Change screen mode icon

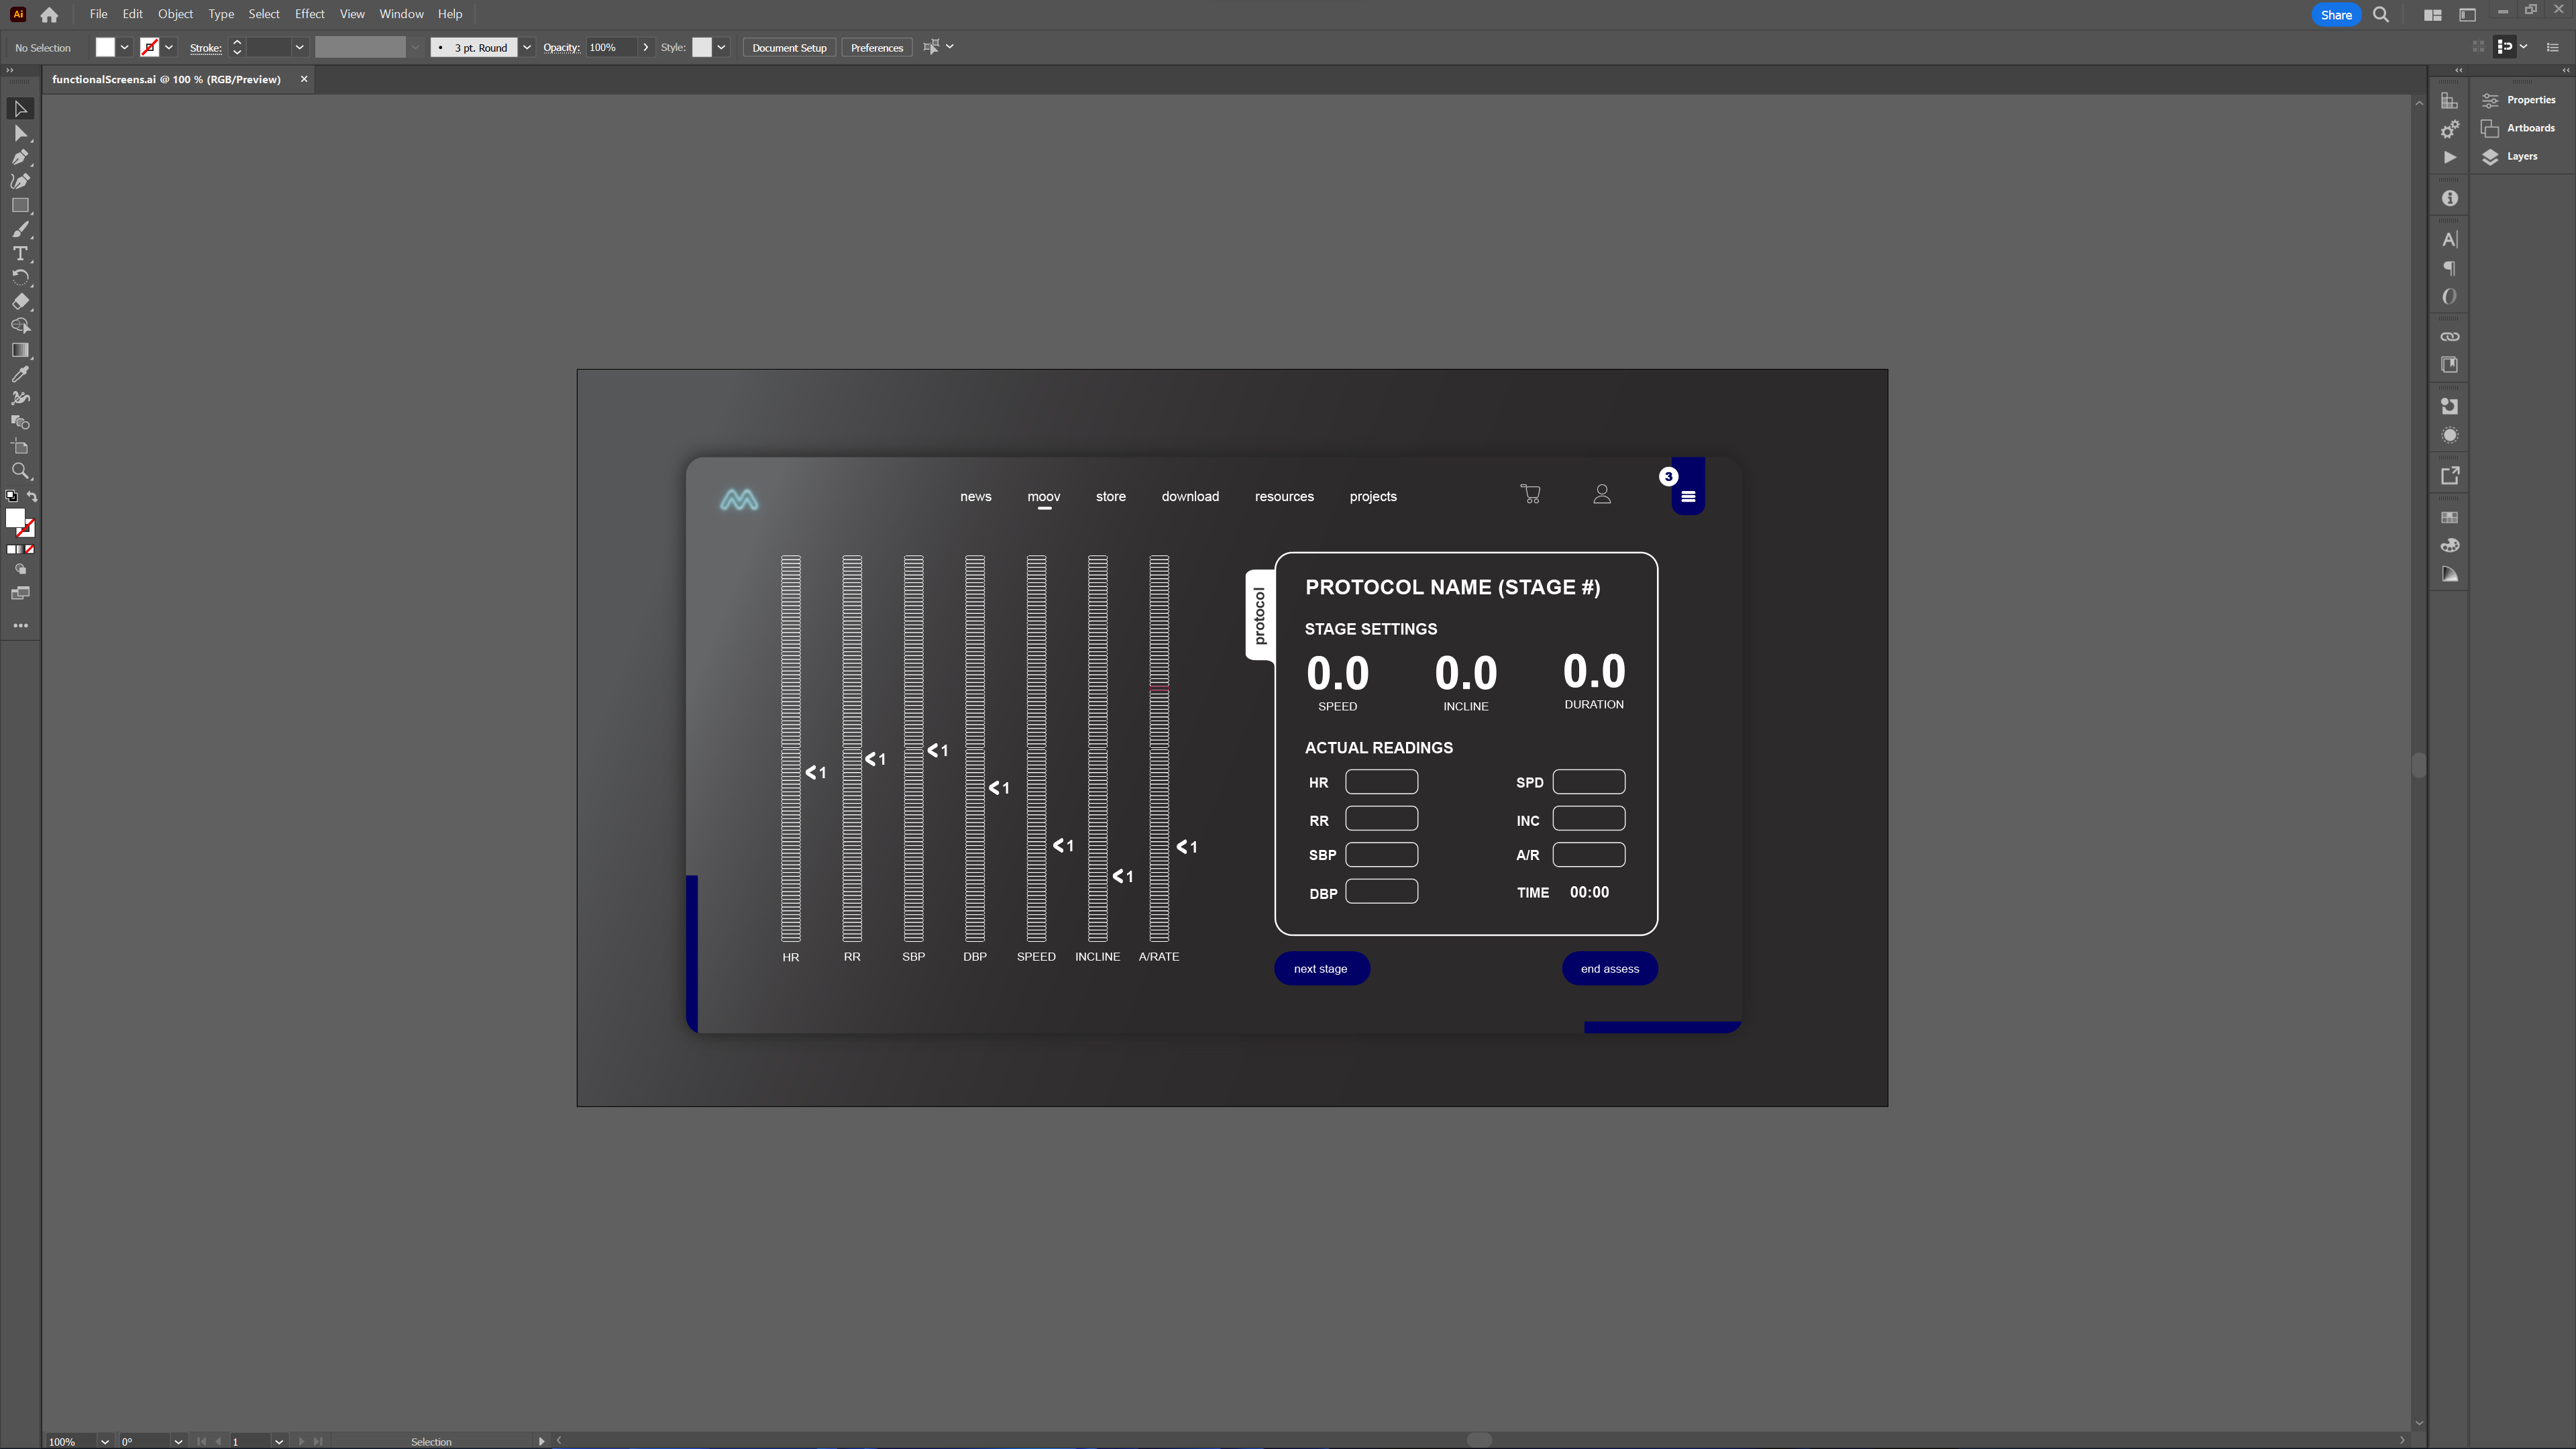[x=20, y=593]
